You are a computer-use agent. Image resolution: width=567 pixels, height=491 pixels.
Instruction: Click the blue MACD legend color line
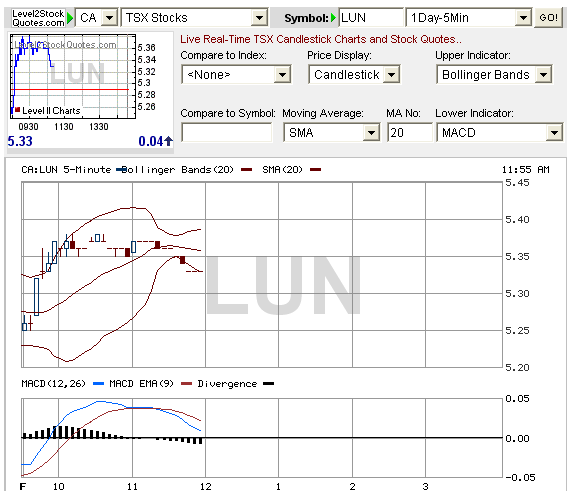[98, 384]
